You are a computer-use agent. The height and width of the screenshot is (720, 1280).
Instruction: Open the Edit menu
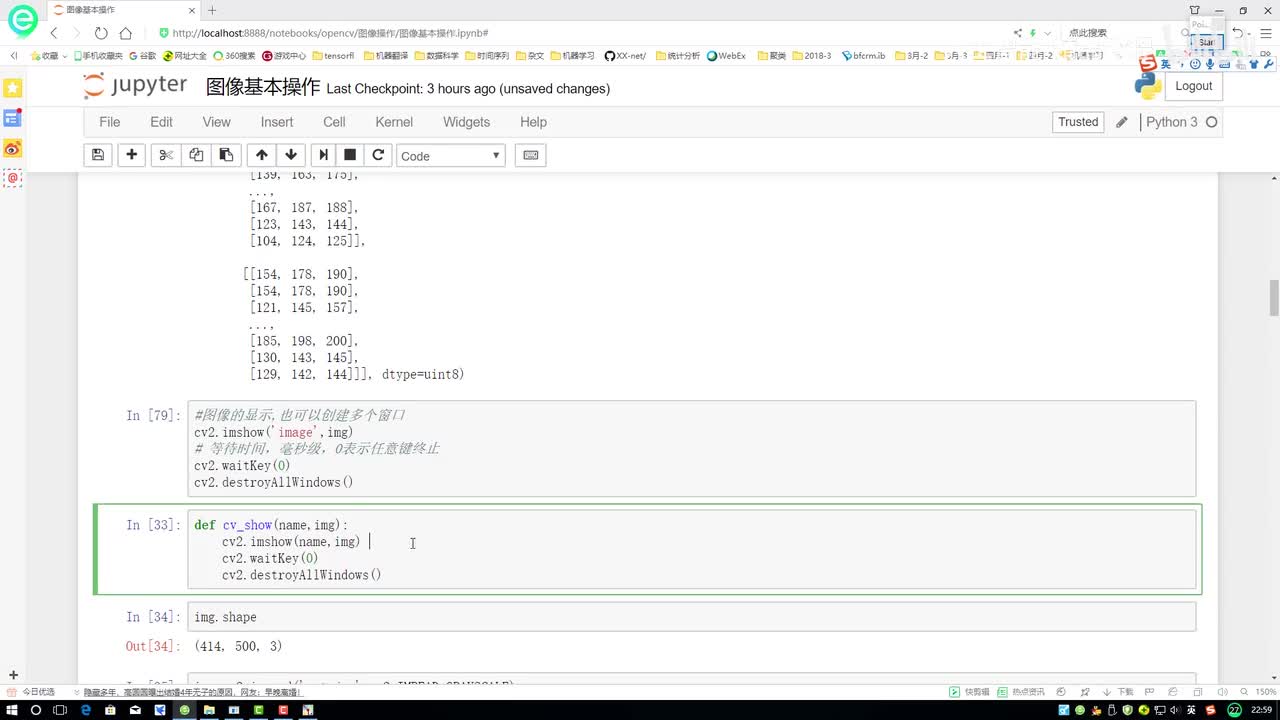162,122
